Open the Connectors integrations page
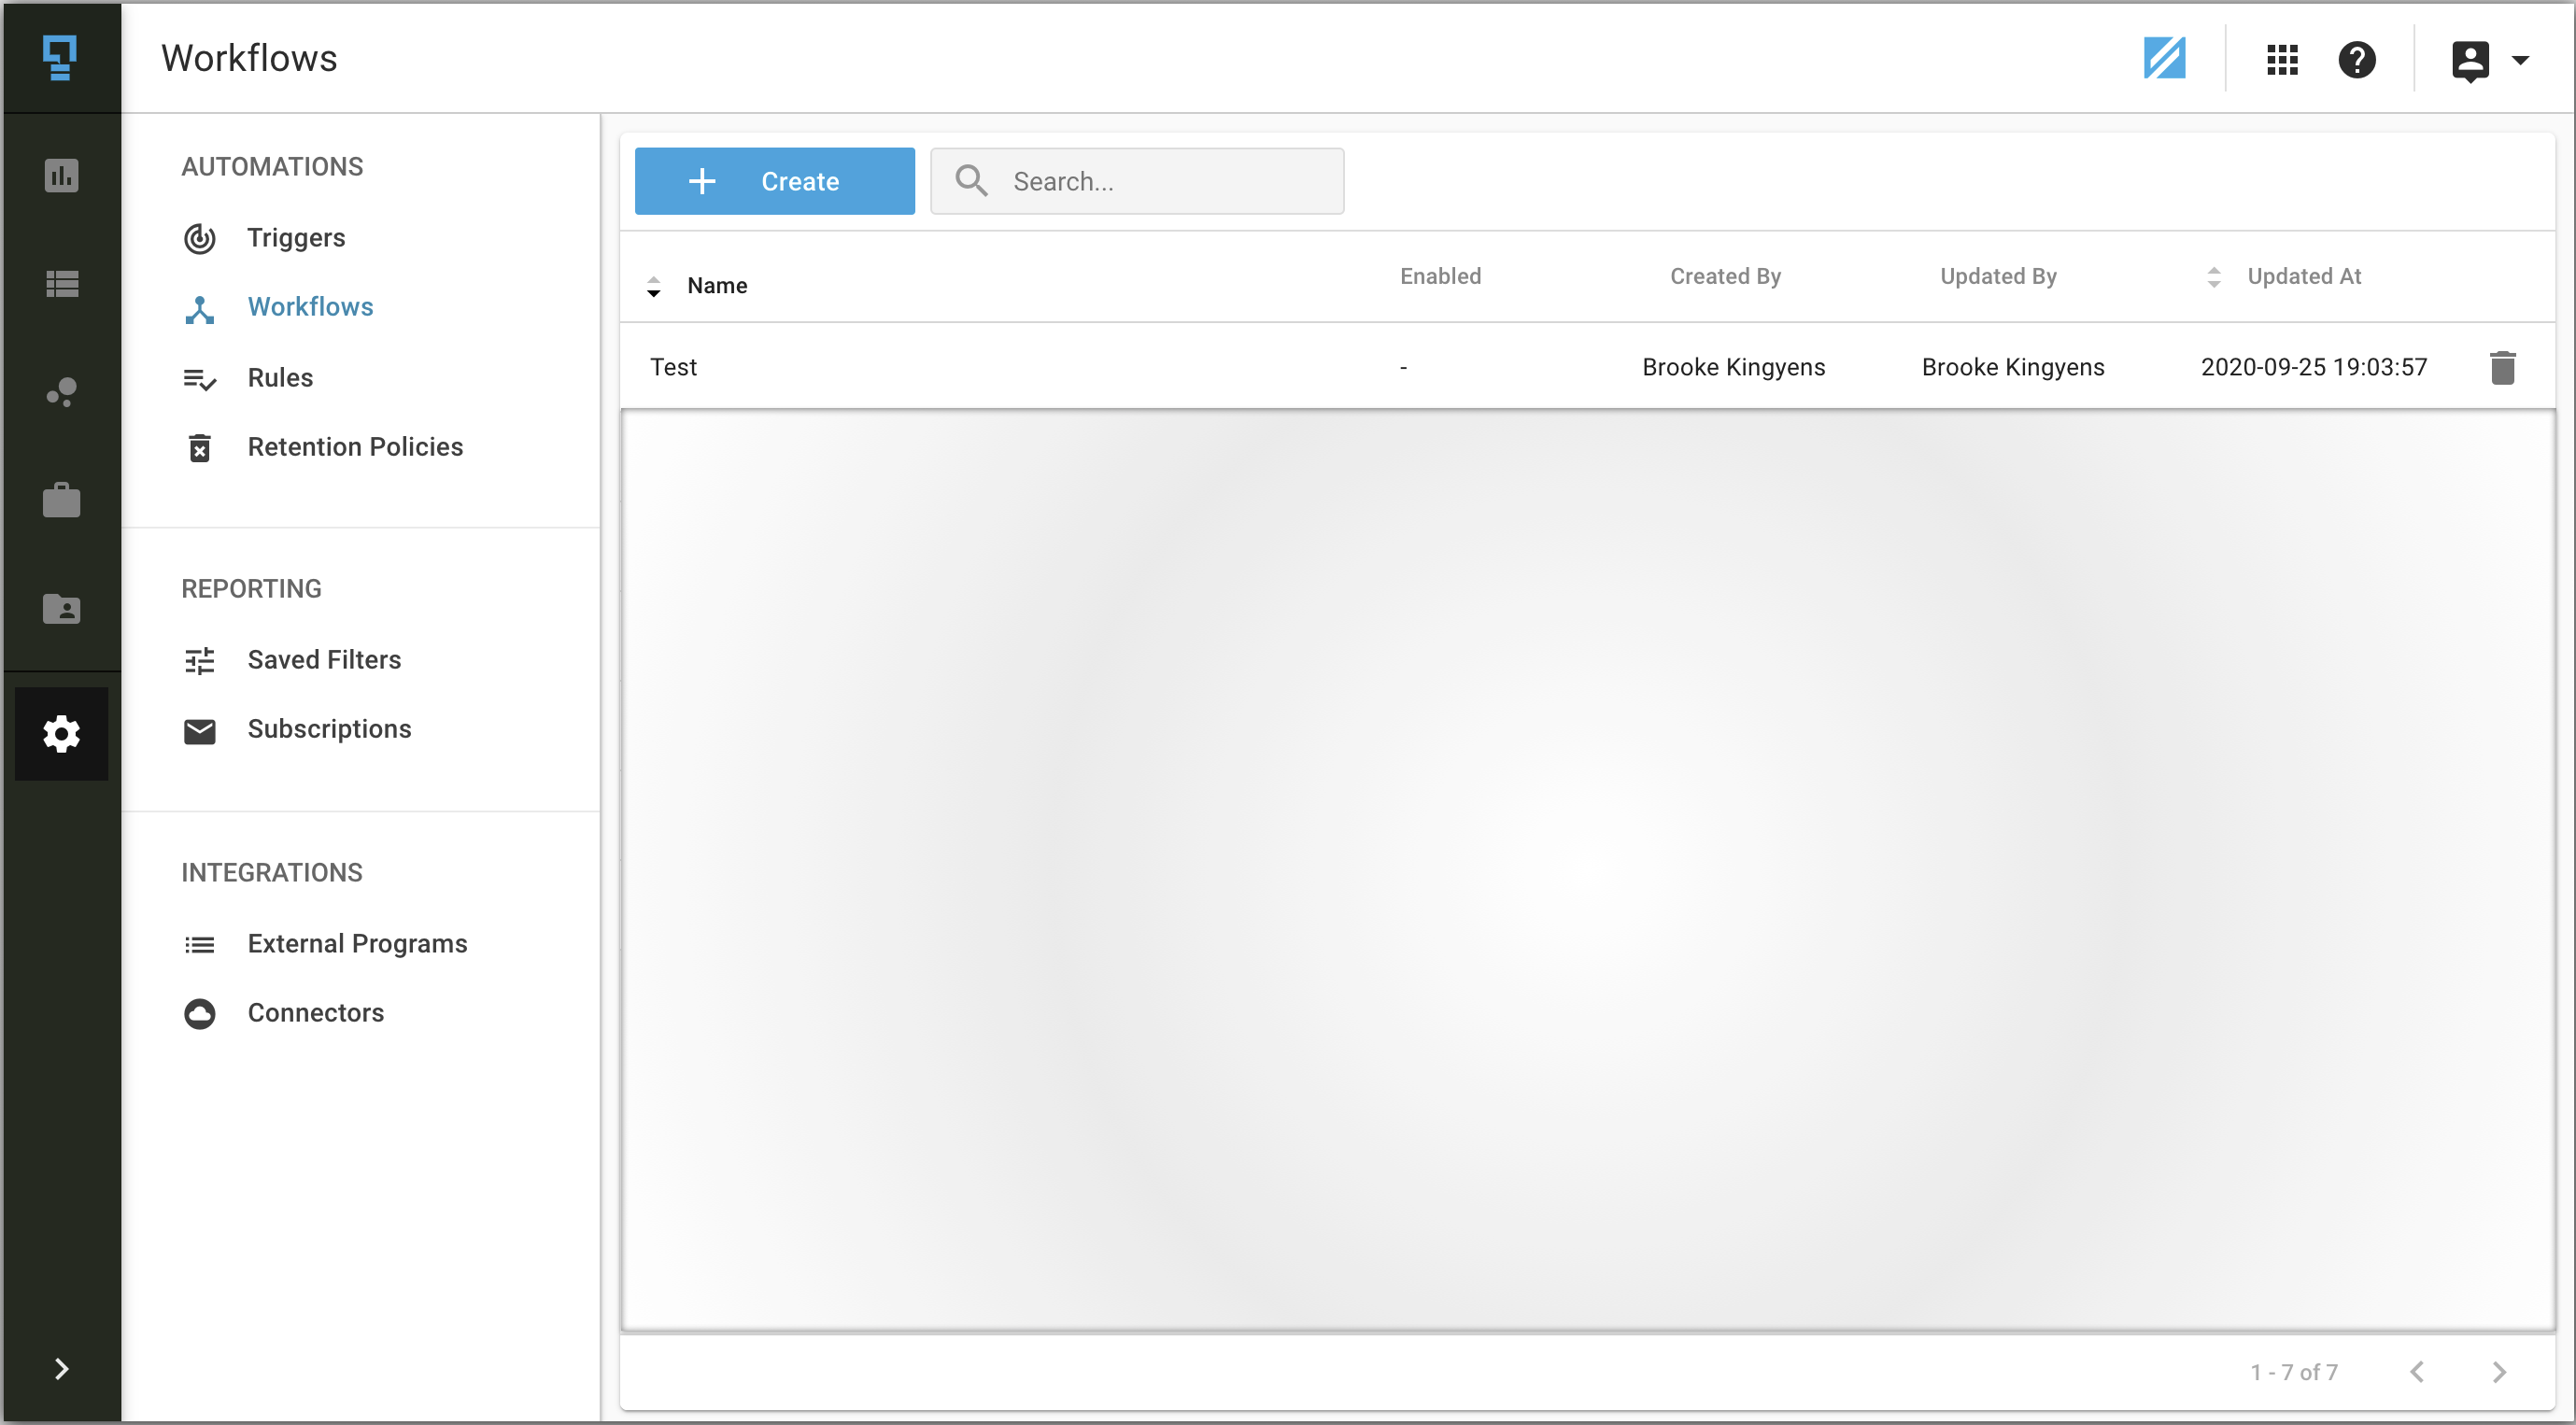 315,1013
